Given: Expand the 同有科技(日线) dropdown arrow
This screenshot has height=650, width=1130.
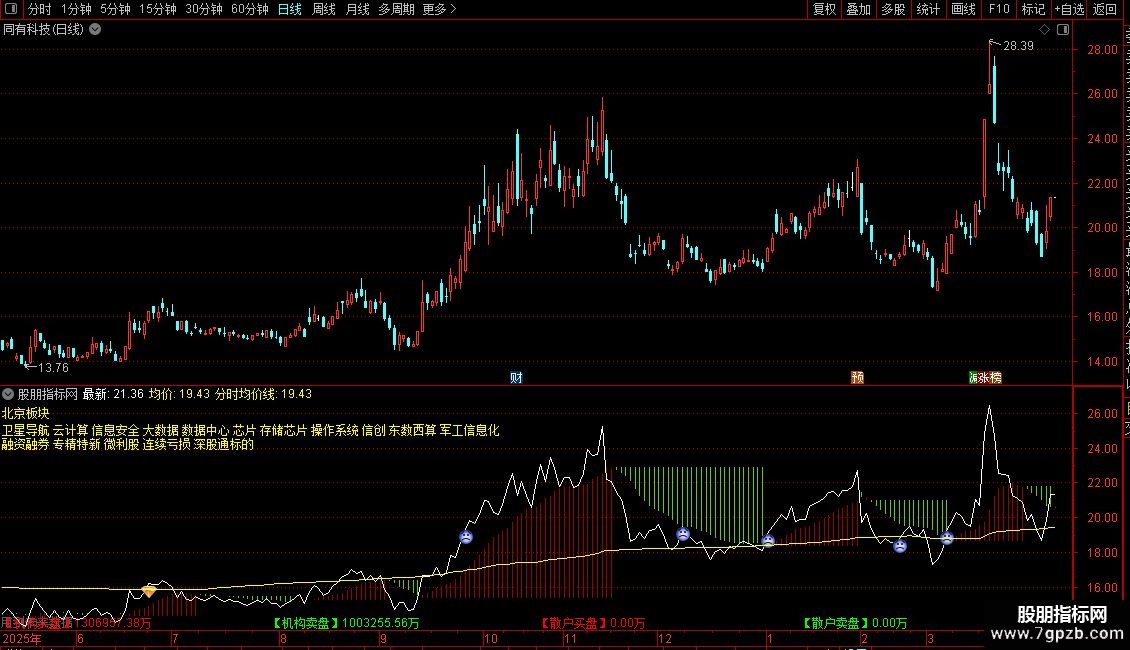Looking at the screenshot, I should 95,30.
